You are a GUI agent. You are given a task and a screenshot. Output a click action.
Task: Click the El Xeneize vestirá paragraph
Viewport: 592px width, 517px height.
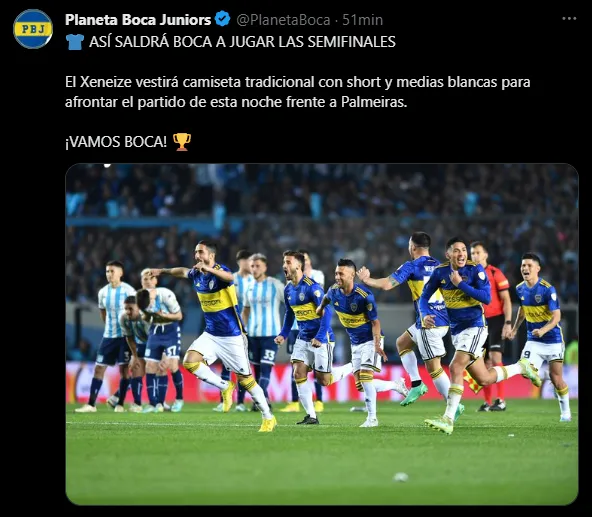pos(298,92)
